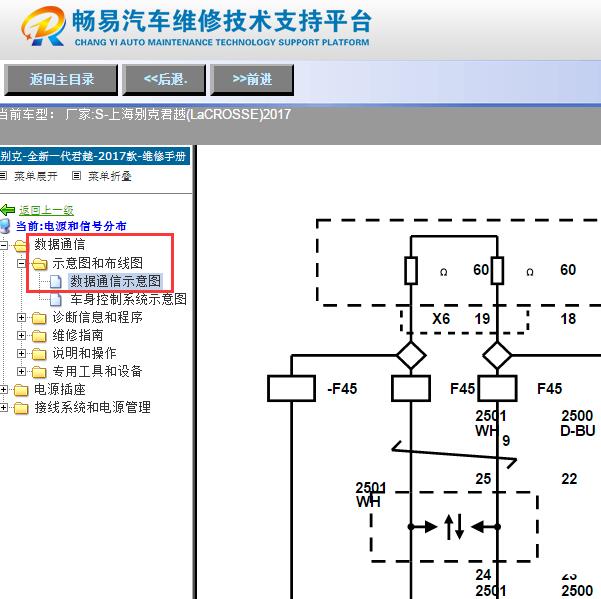Select the 接线系统和电源管理 tree item
This screenshot has height=599, width=601.
coord(92,407)
